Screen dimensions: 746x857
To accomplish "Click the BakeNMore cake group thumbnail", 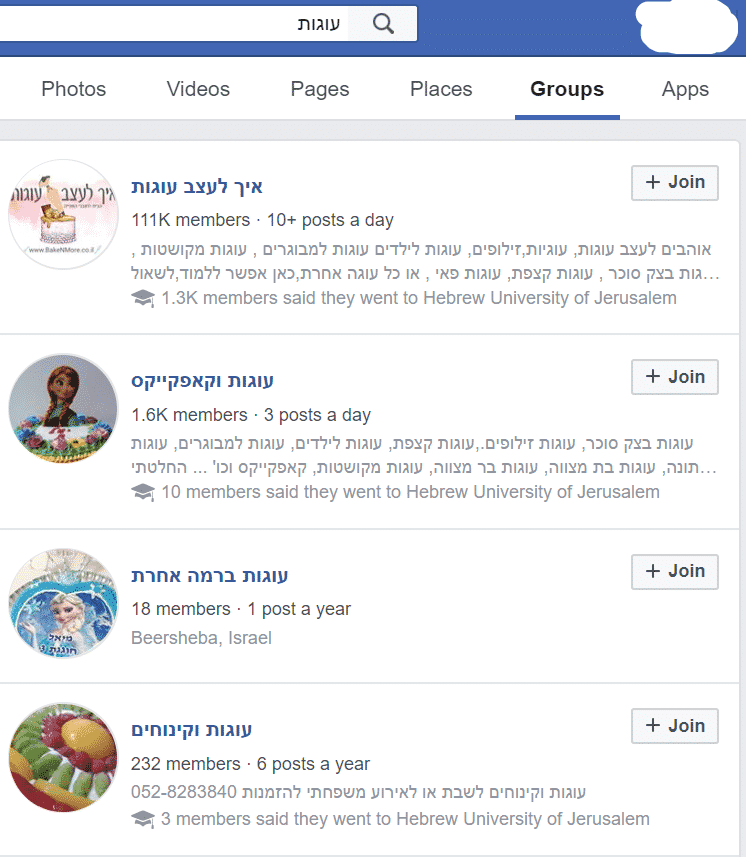I will tap(63, 214).
